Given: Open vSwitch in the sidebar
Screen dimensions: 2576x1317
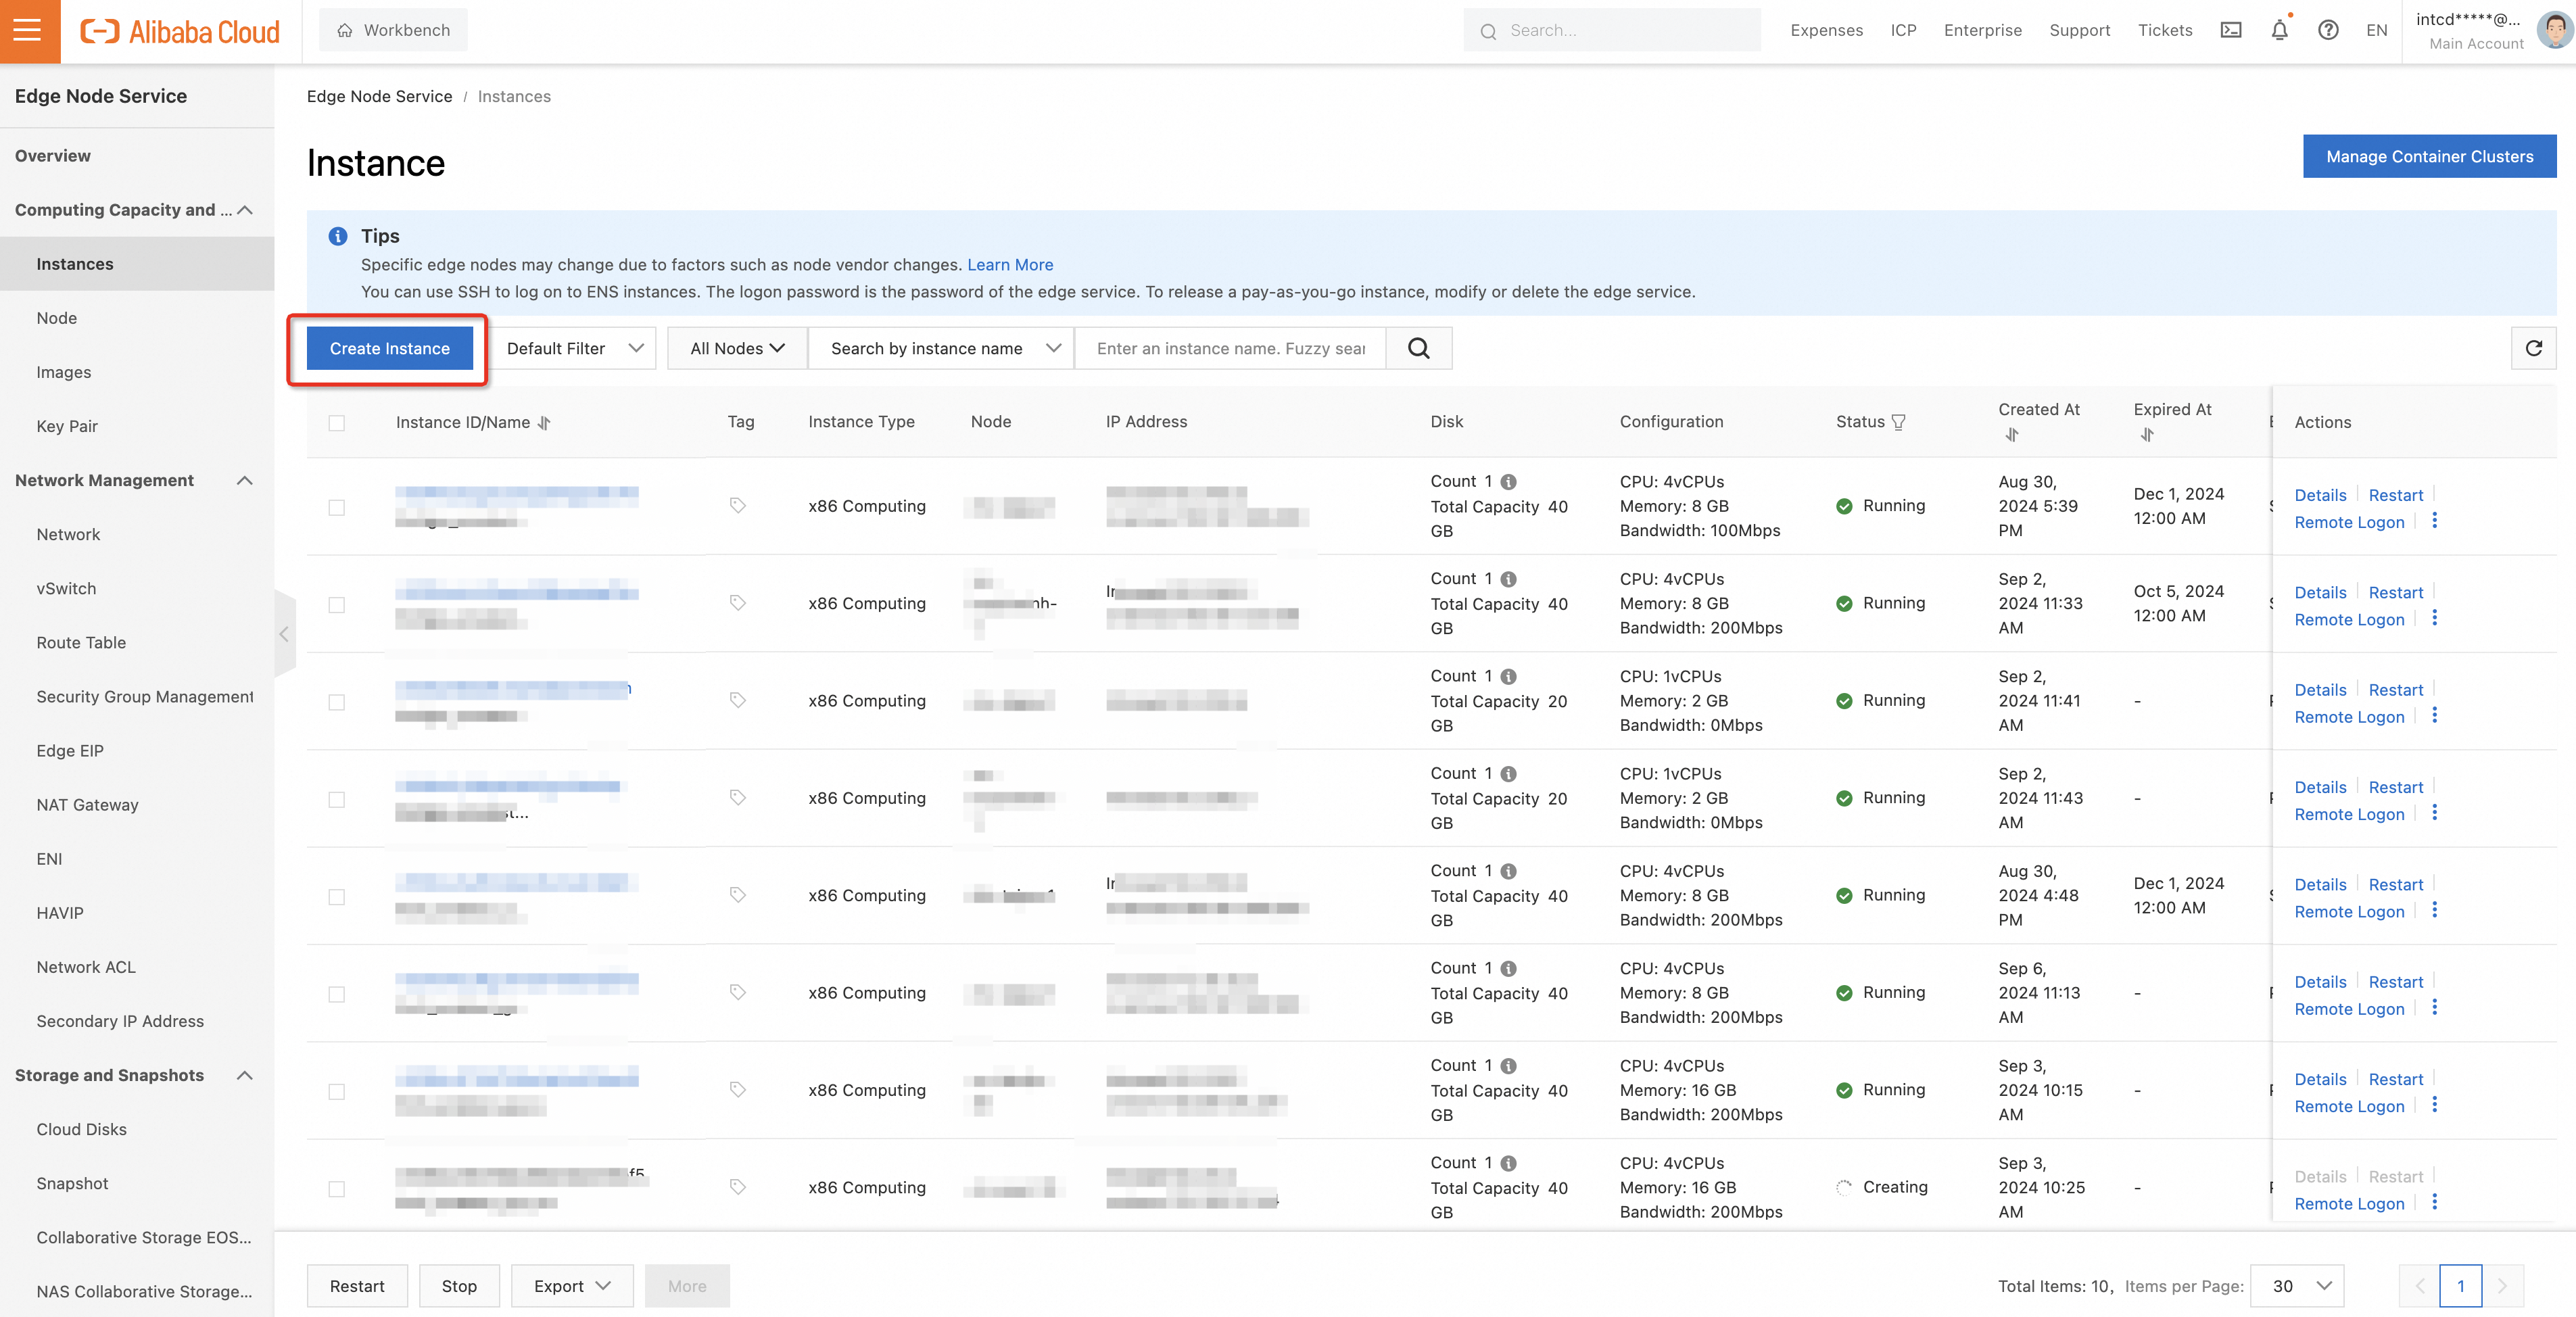Looking at the screenshot, I should pos(66,588).
